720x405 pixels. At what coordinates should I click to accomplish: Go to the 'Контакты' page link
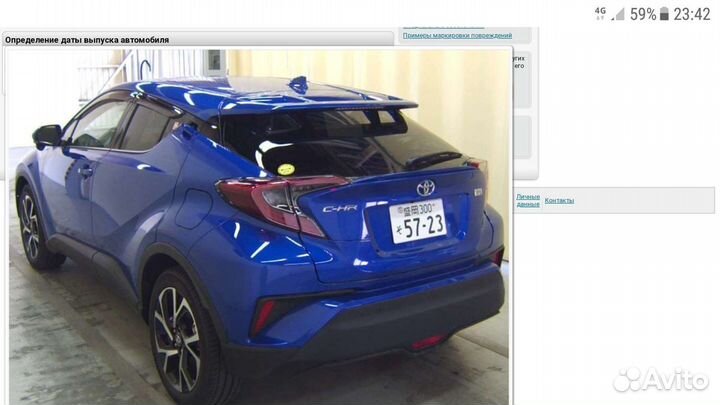click(559, 201)
